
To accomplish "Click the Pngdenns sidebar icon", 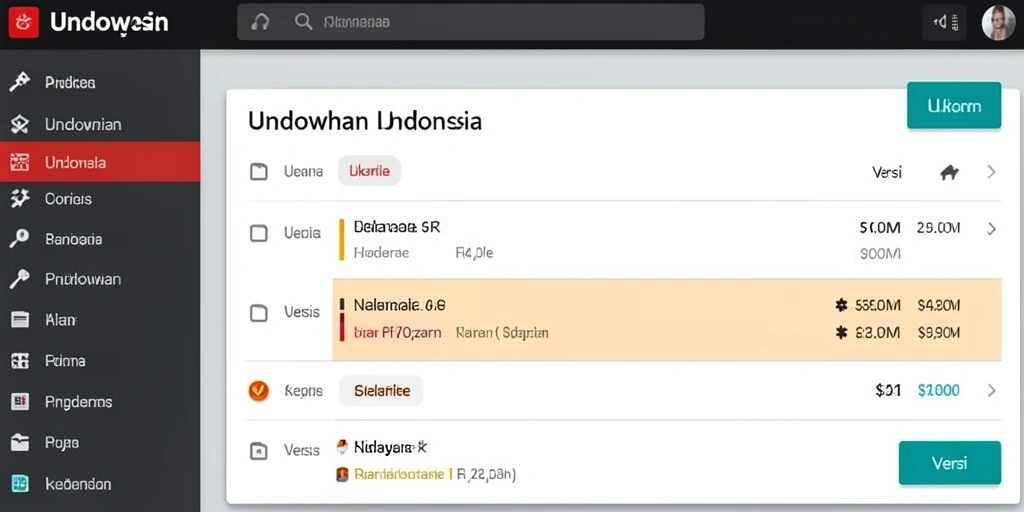I will 20,402.
